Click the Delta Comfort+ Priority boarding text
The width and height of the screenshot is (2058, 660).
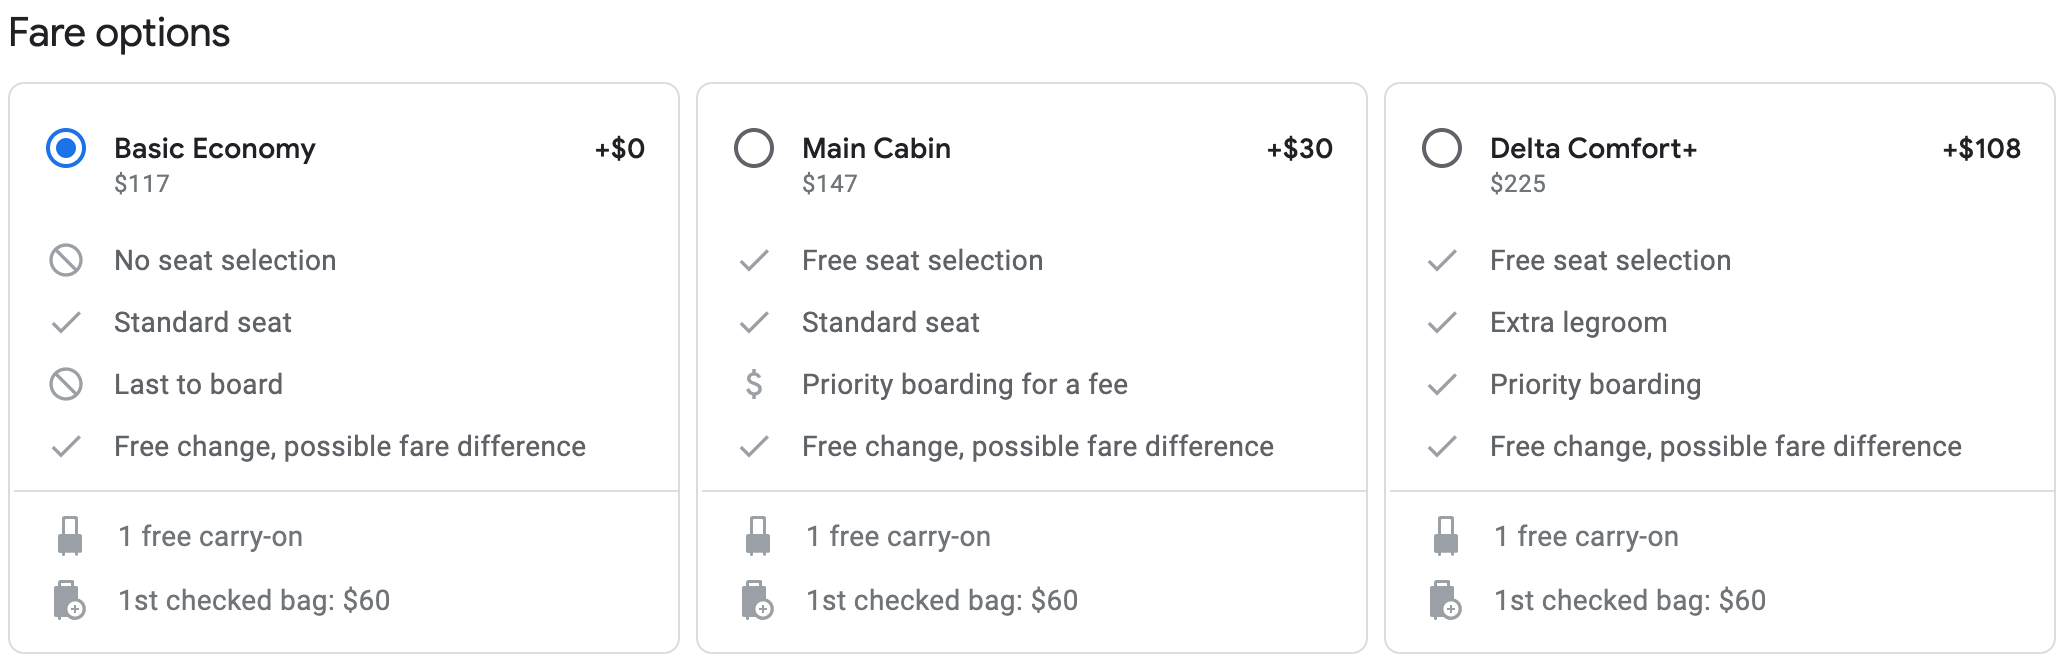tap(1595, 385)
